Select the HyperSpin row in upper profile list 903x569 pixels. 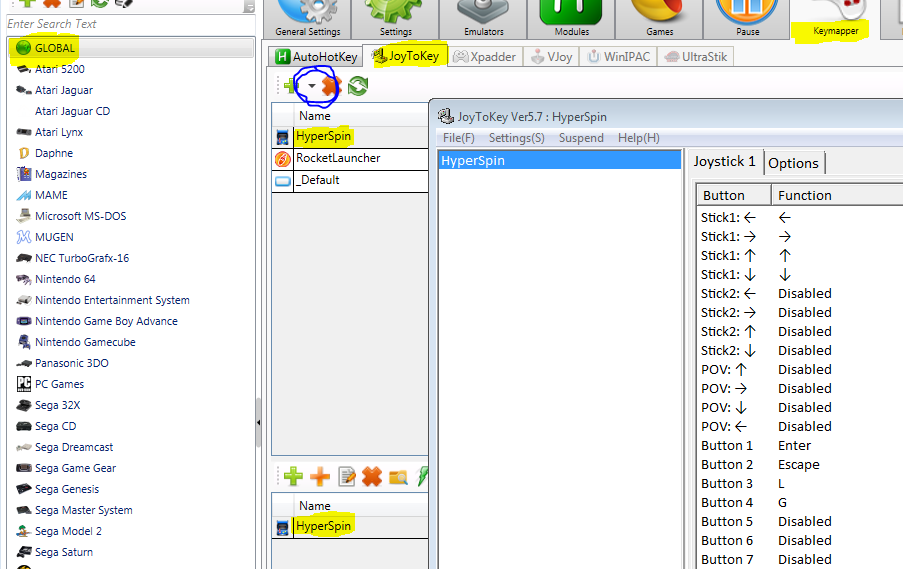[x=350, y=137]
